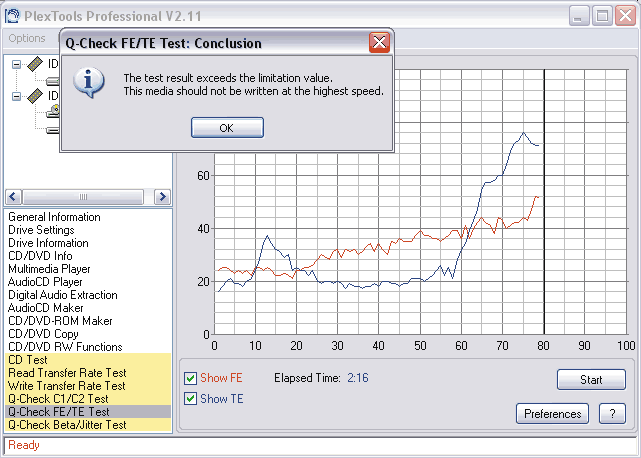
Task: Select Q-Check FE/TE Test
Action: tap(88, 412)
